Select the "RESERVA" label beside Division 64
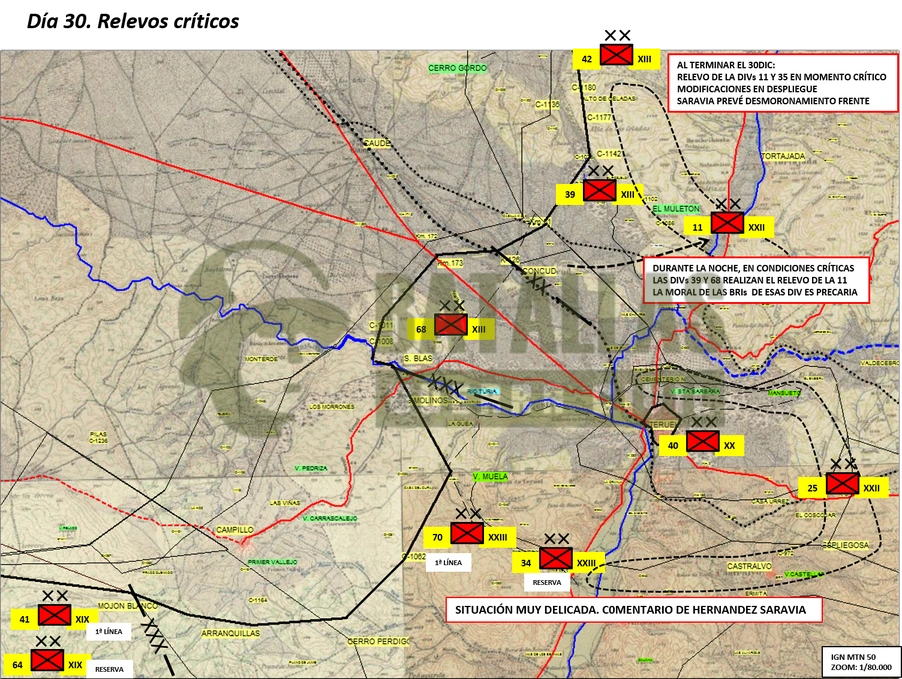The height and width of the screenshot is (679, 902). [109, 669]
